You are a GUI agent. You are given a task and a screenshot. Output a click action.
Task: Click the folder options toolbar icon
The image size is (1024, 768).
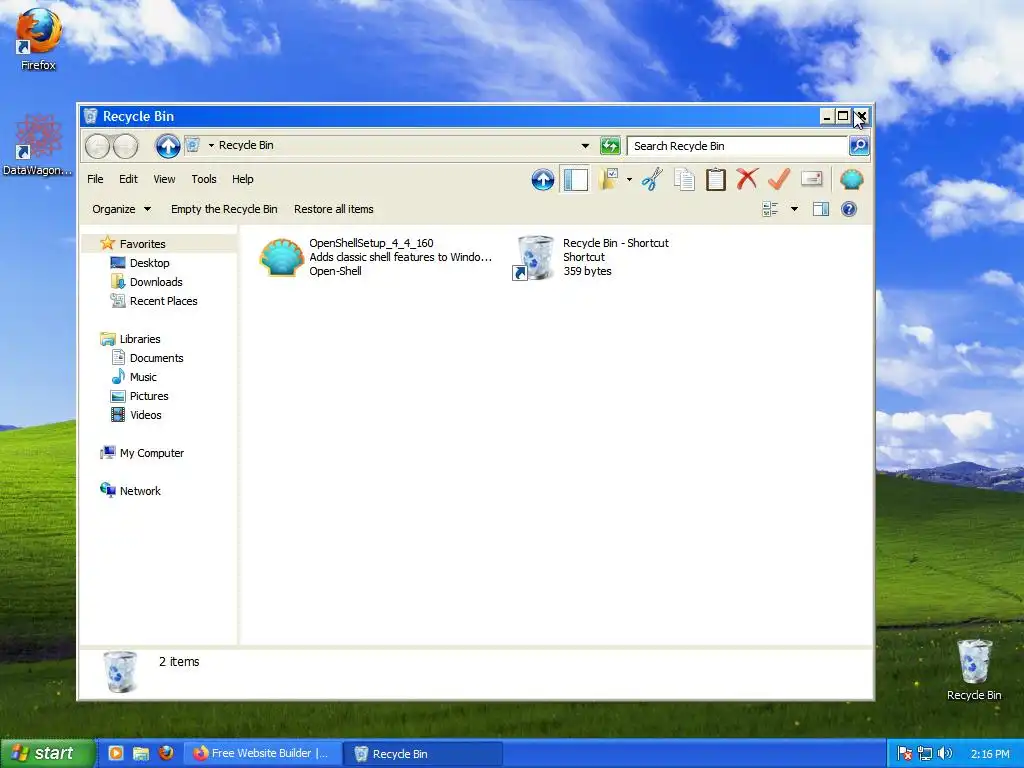click(609, 179)
